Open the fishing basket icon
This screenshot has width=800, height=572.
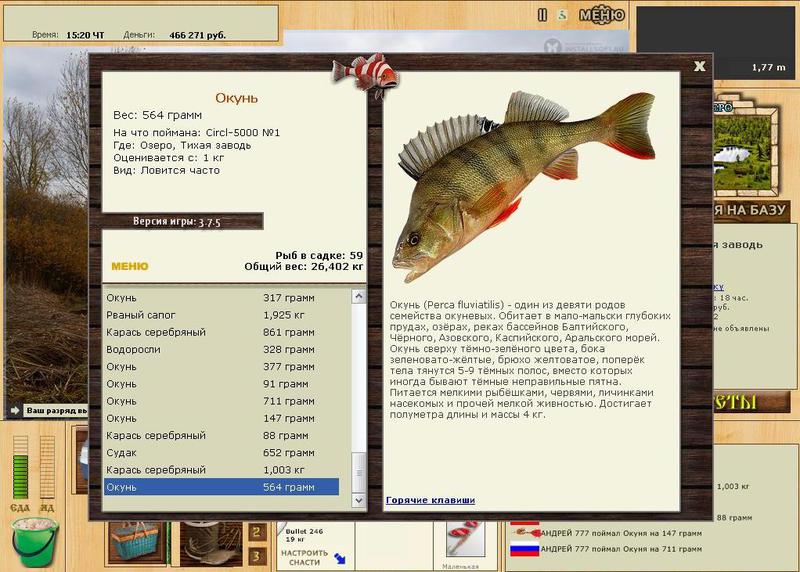[137, 542]
